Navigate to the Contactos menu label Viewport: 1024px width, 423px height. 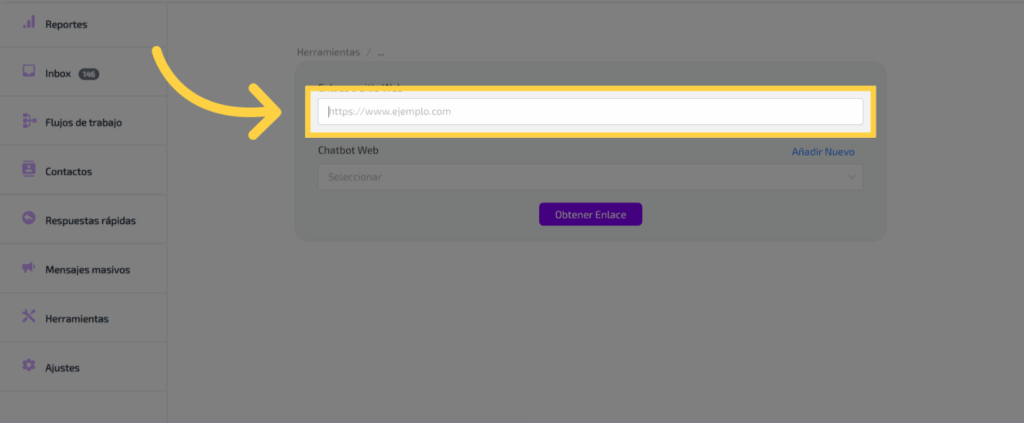[x=68, y=171]
